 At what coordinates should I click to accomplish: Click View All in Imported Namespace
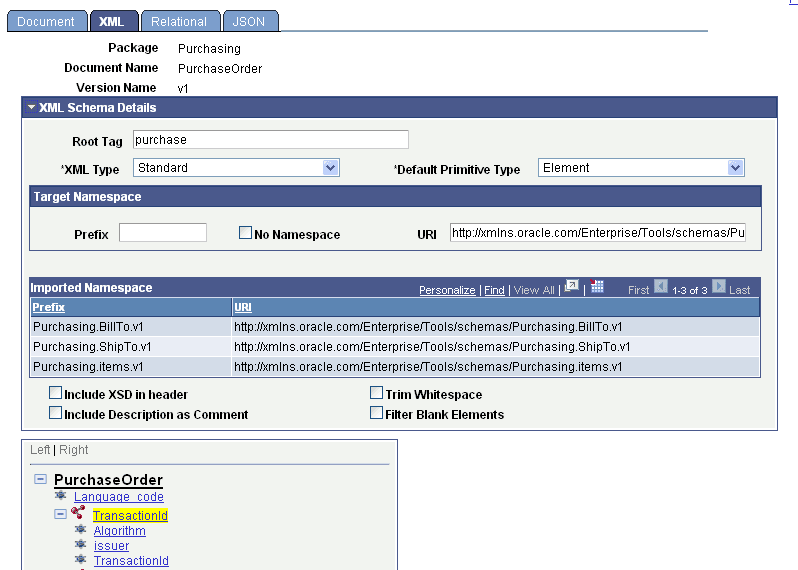pos(534,290)
